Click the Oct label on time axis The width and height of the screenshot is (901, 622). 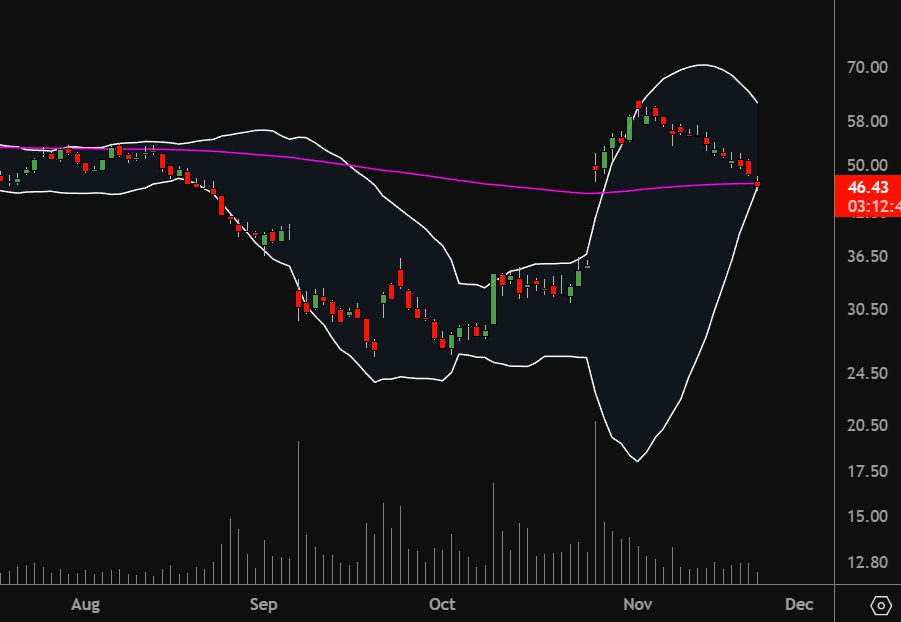(442, 605)
